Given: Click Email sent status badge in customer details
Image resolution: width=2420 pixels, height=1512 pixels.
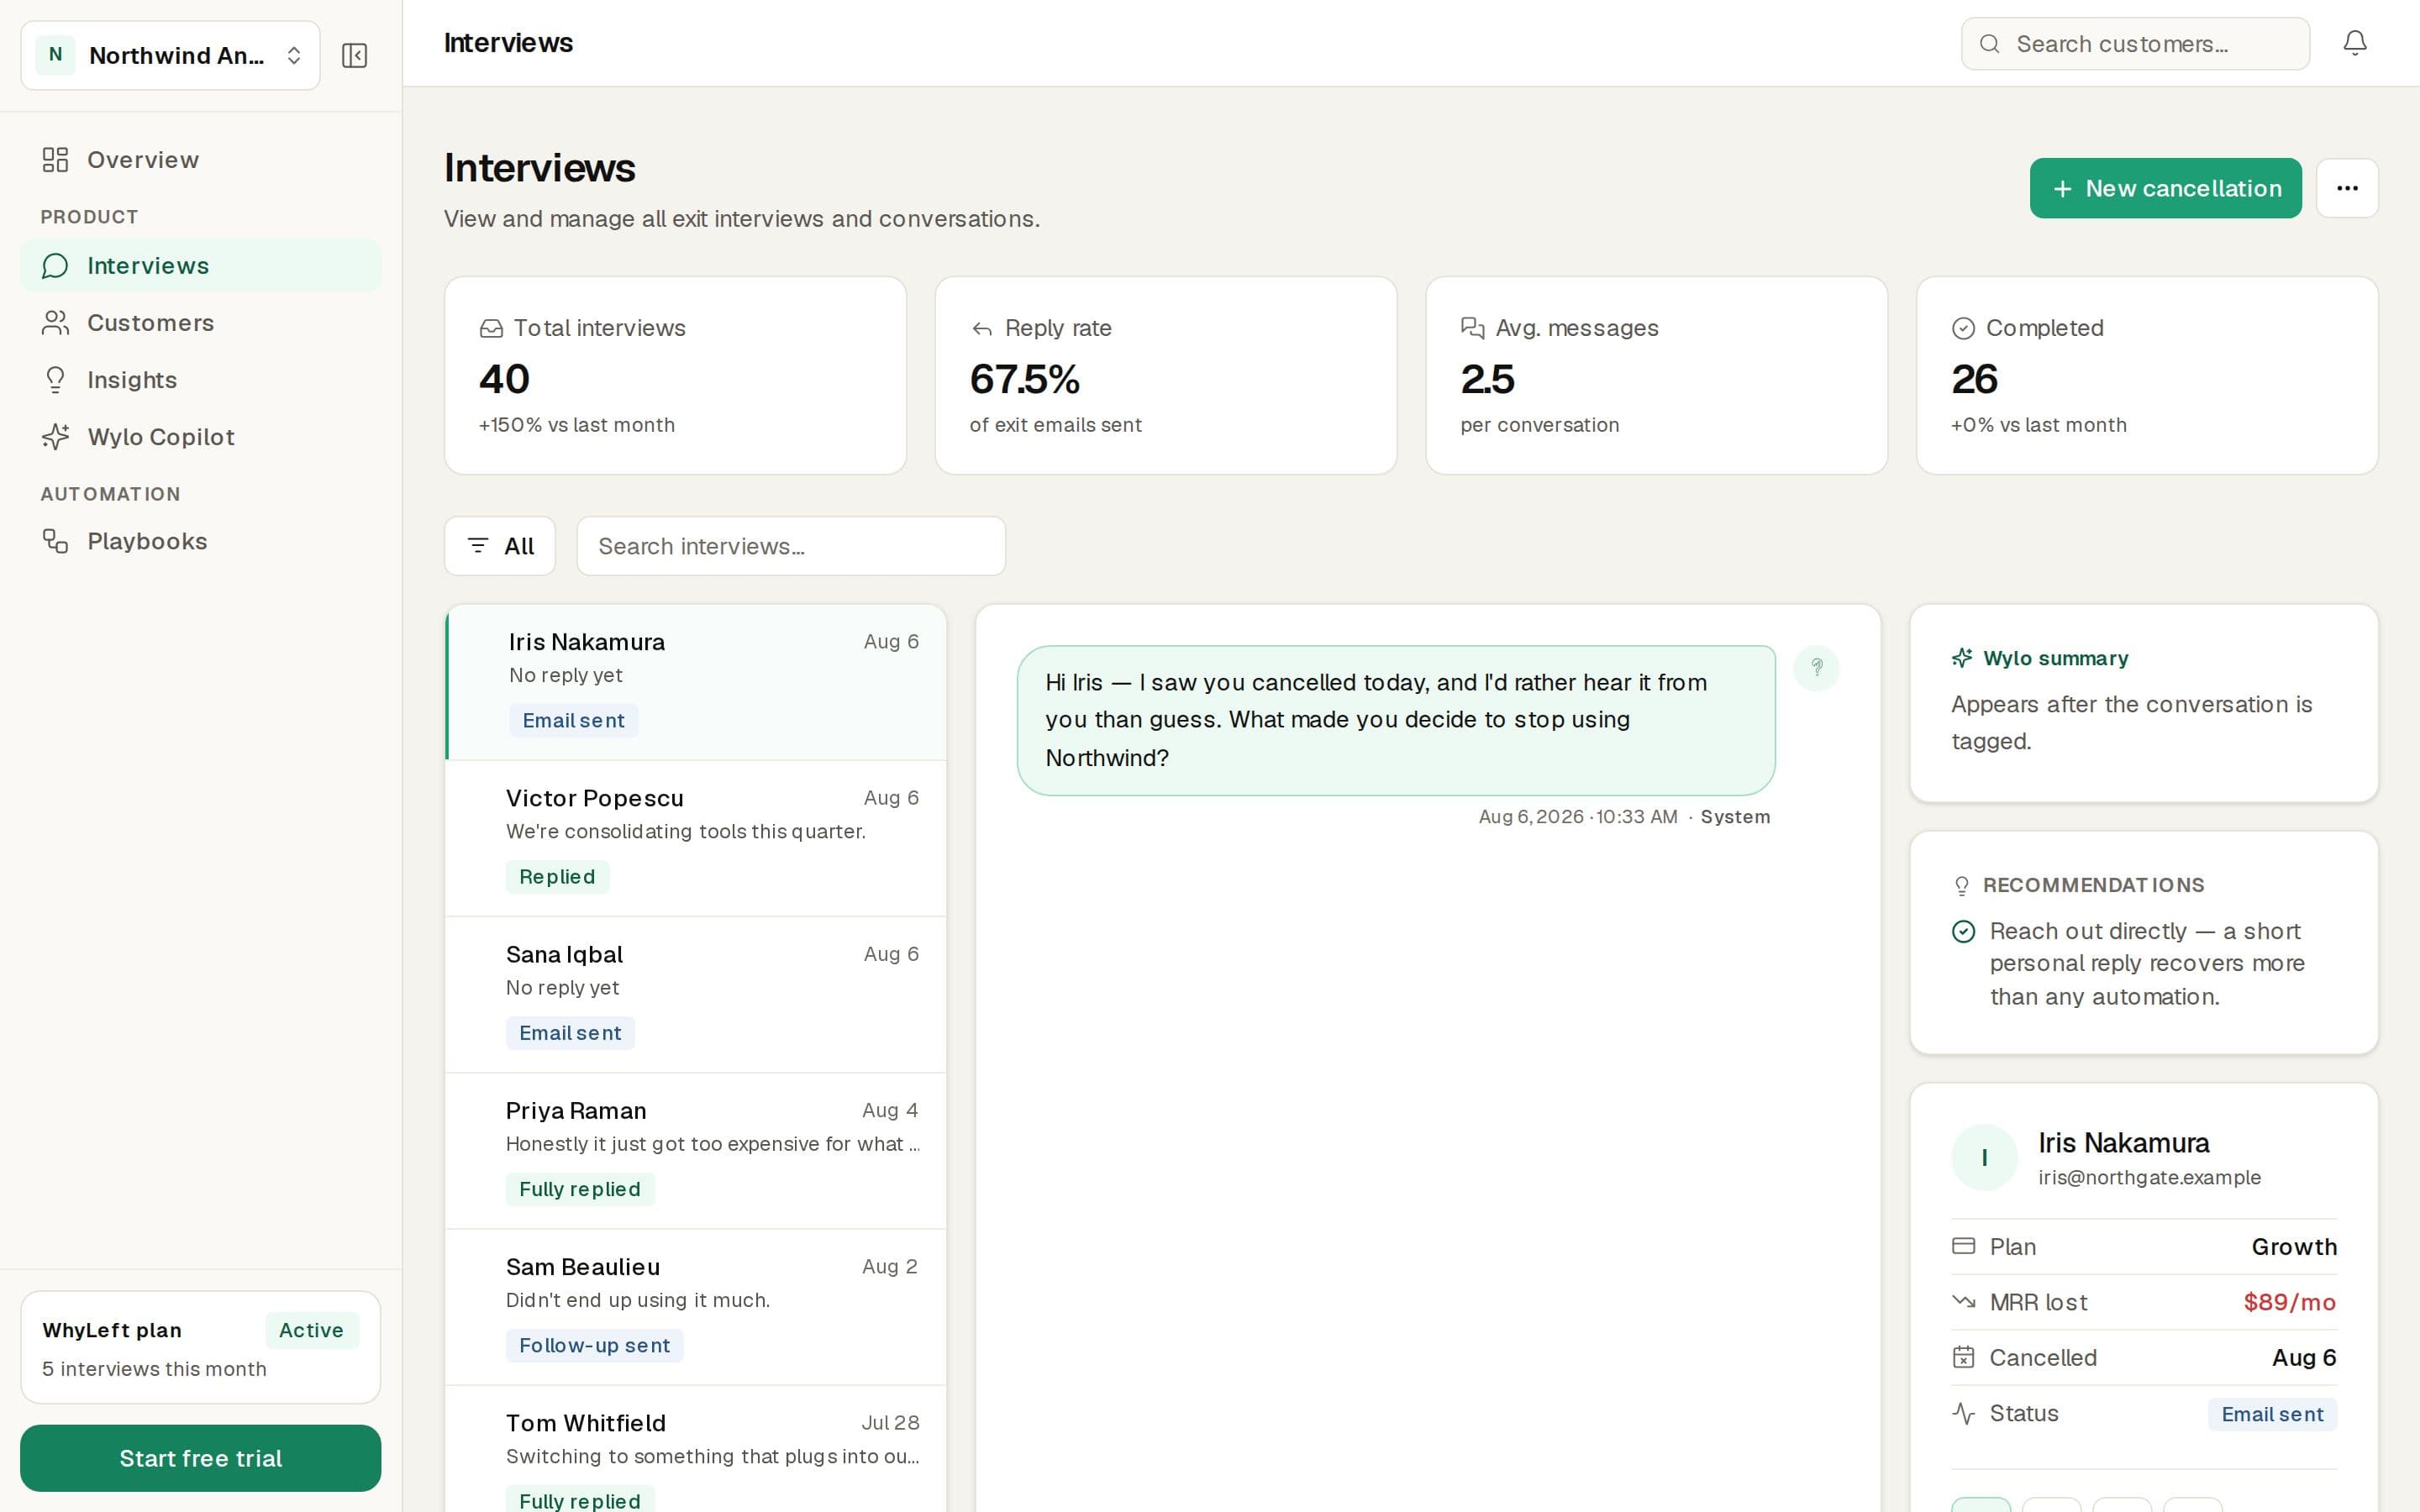Looking at the screenshot, I should 2272,1414.
